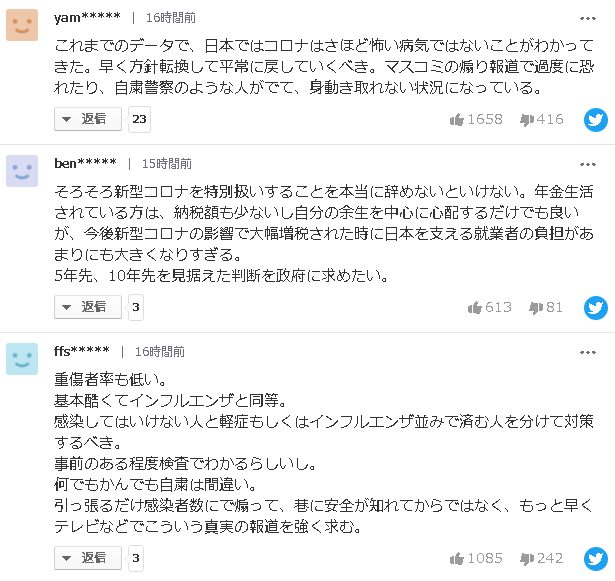Screen dimensions: 615x581
Task: Share yam***** comment on Twitter
Action: [595, 120]
